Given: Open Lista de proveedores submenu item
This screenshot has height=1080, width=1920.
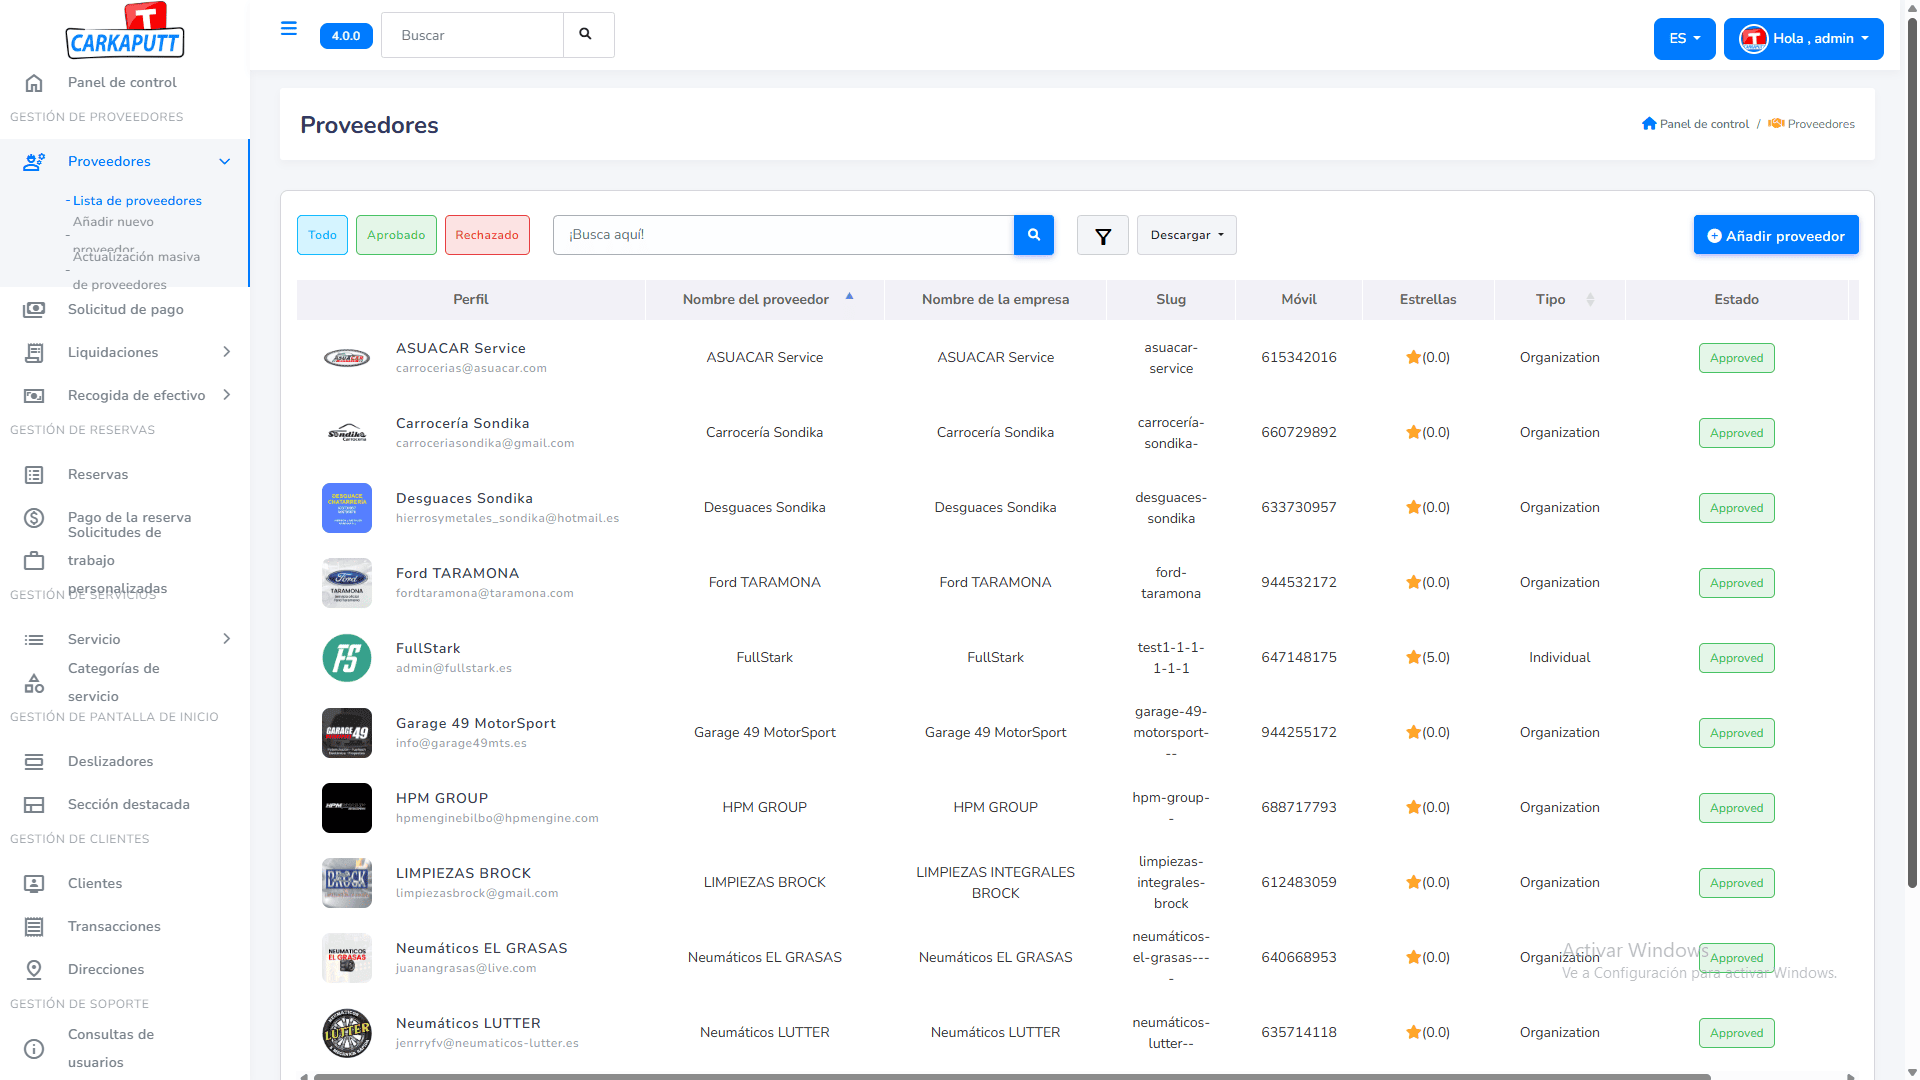Looking at the screenshot, I should 137,201.
